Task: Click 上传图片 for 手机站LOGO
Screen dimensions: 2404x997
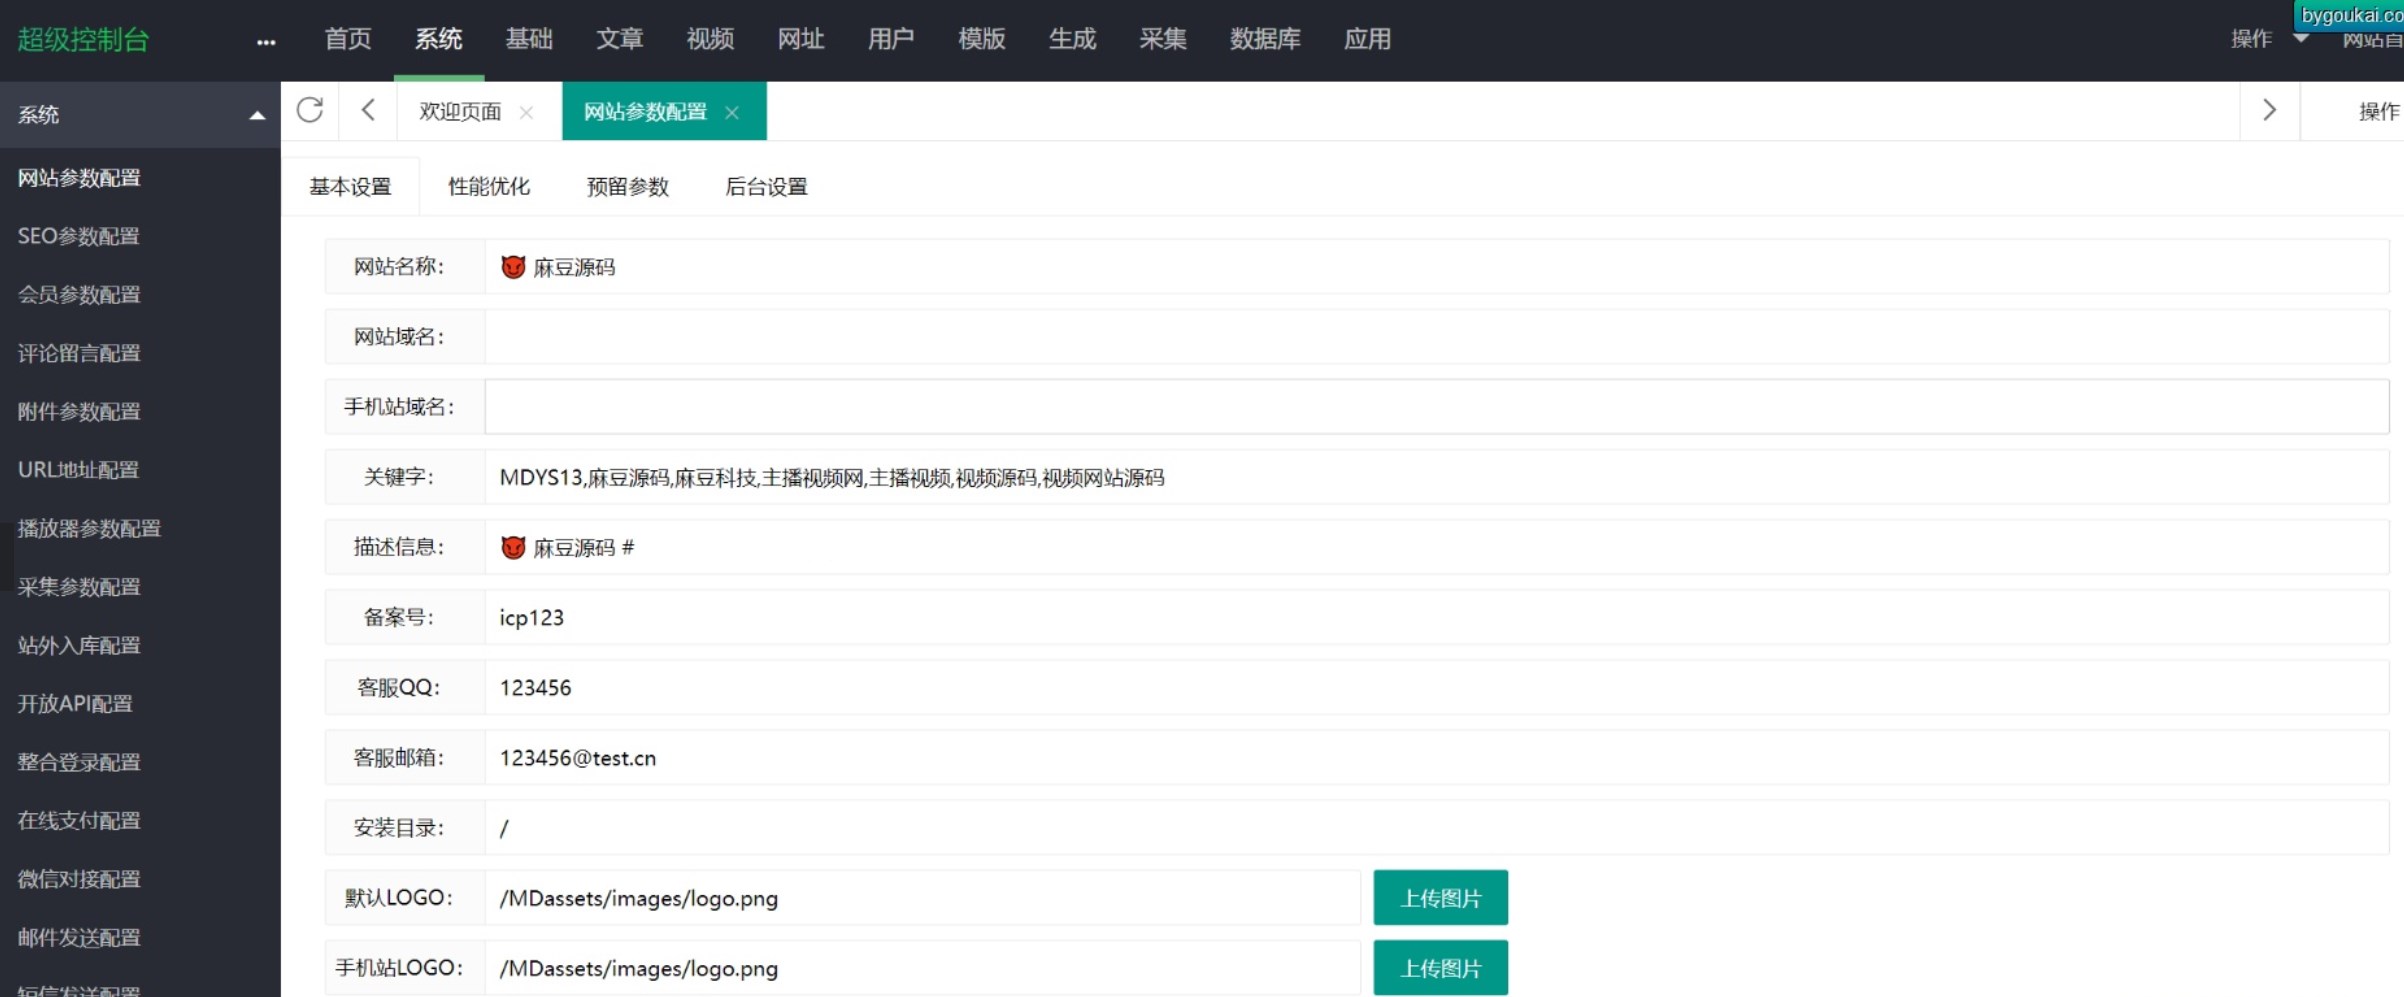Action: (1440, 968)
